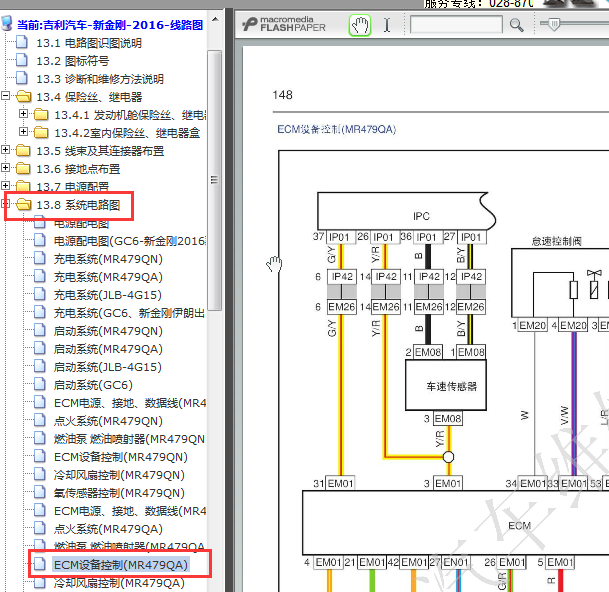Click the Macromedia FlashPaper logo
This screenshot has width=609, height=592.
pos(284,24)
